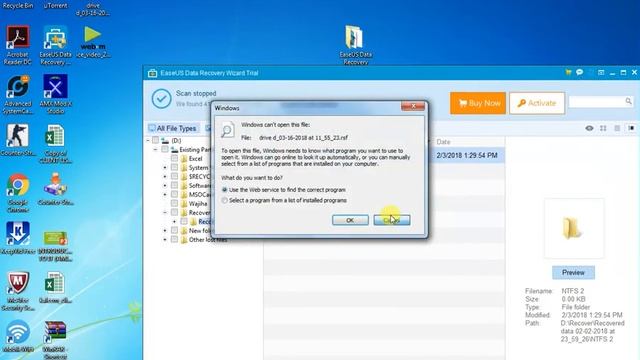Check the (D:) drive checkbox

156,140
